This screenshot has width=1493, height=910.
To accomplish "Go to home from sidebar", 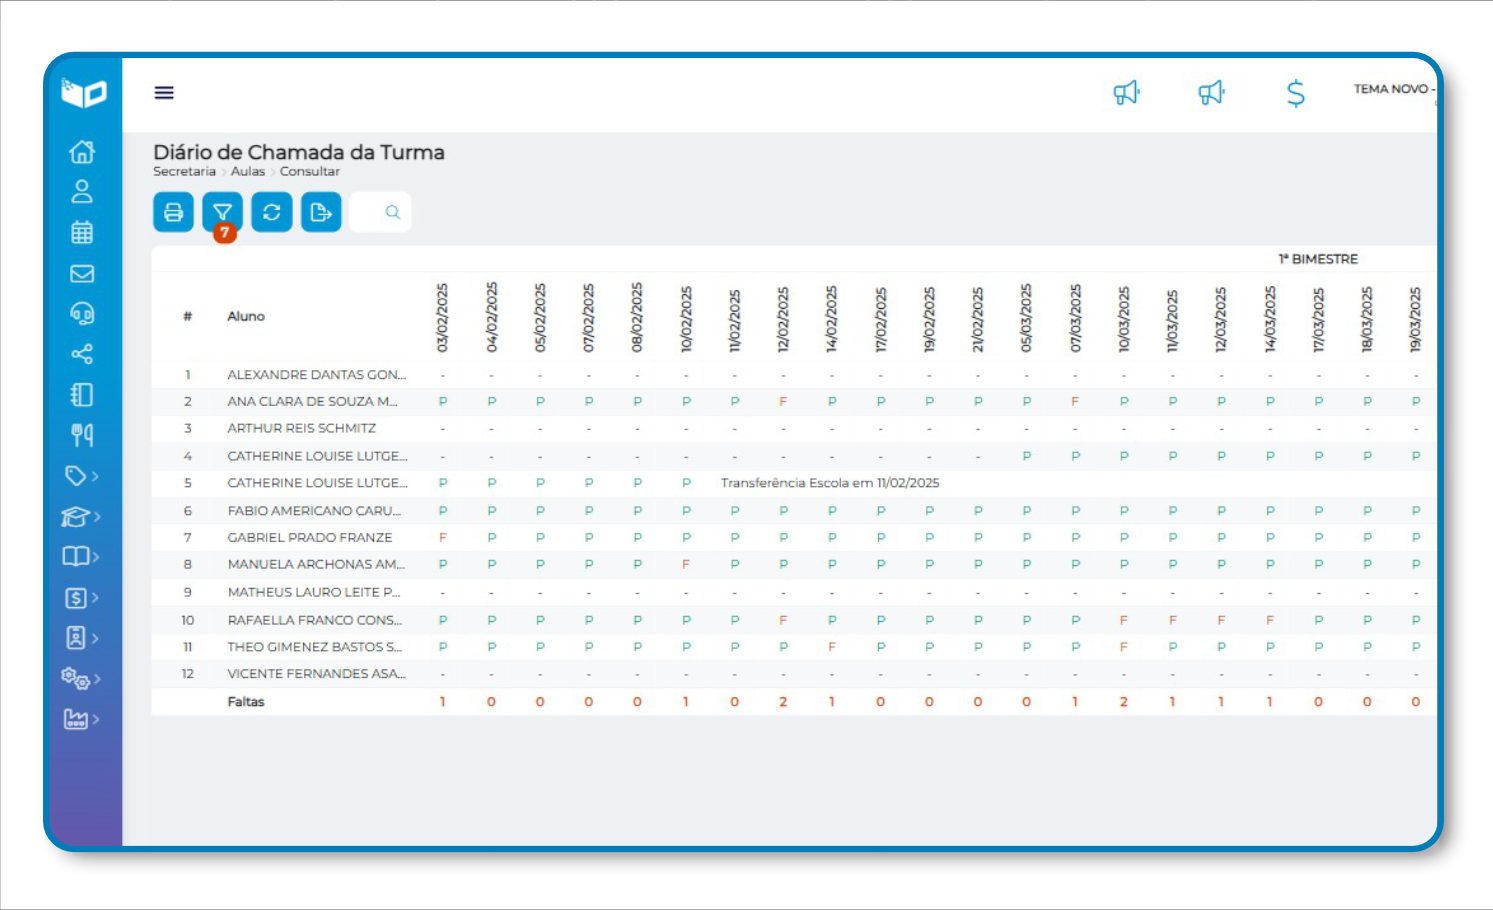I will pyautogui.click(x=82, y=152).
